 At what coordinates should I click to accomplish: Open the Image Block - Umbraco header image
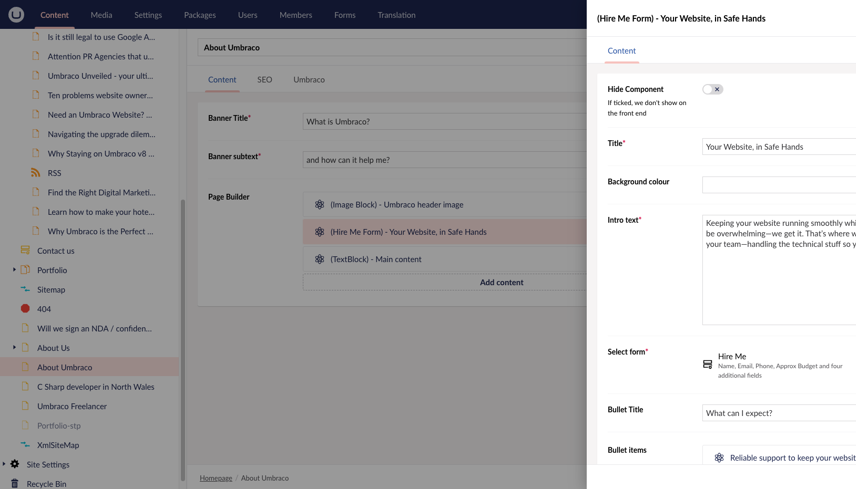(445, 205)
